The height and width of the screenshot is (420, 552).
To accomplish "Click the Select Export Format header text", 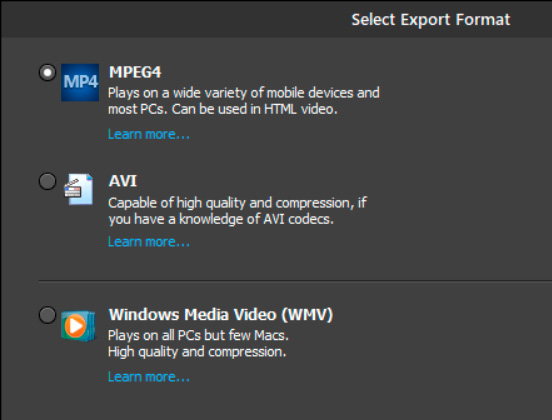I will 431,19.
